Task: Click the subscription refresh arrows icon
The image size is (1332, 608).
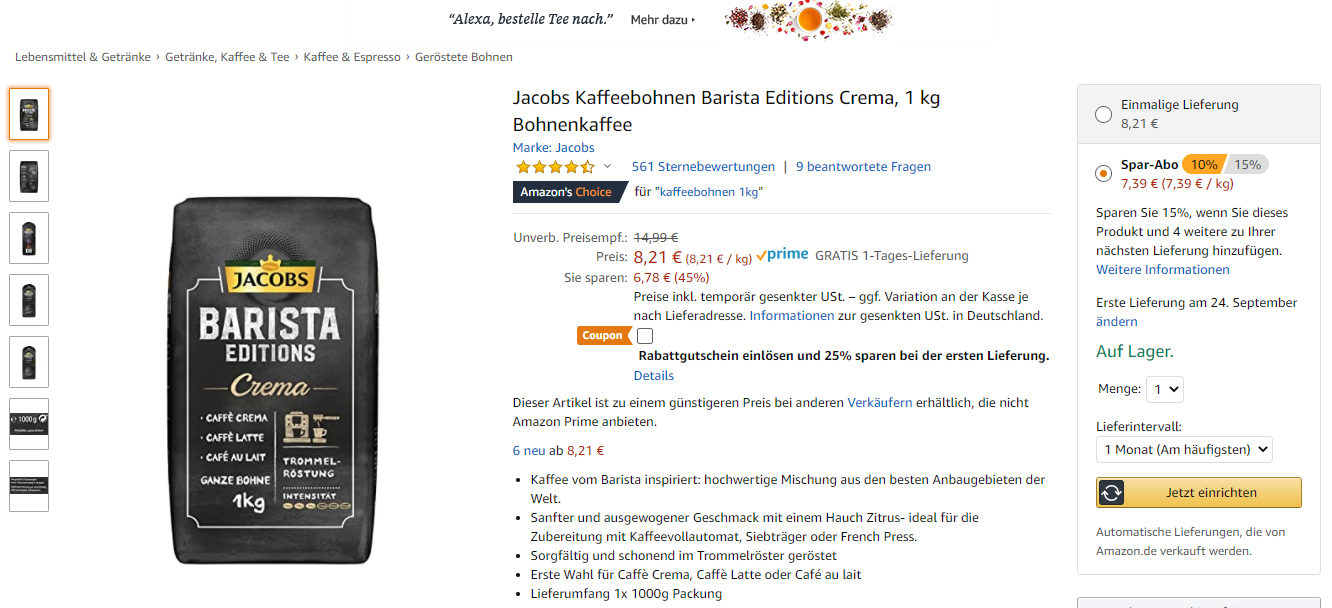Action: [1111, 493]
